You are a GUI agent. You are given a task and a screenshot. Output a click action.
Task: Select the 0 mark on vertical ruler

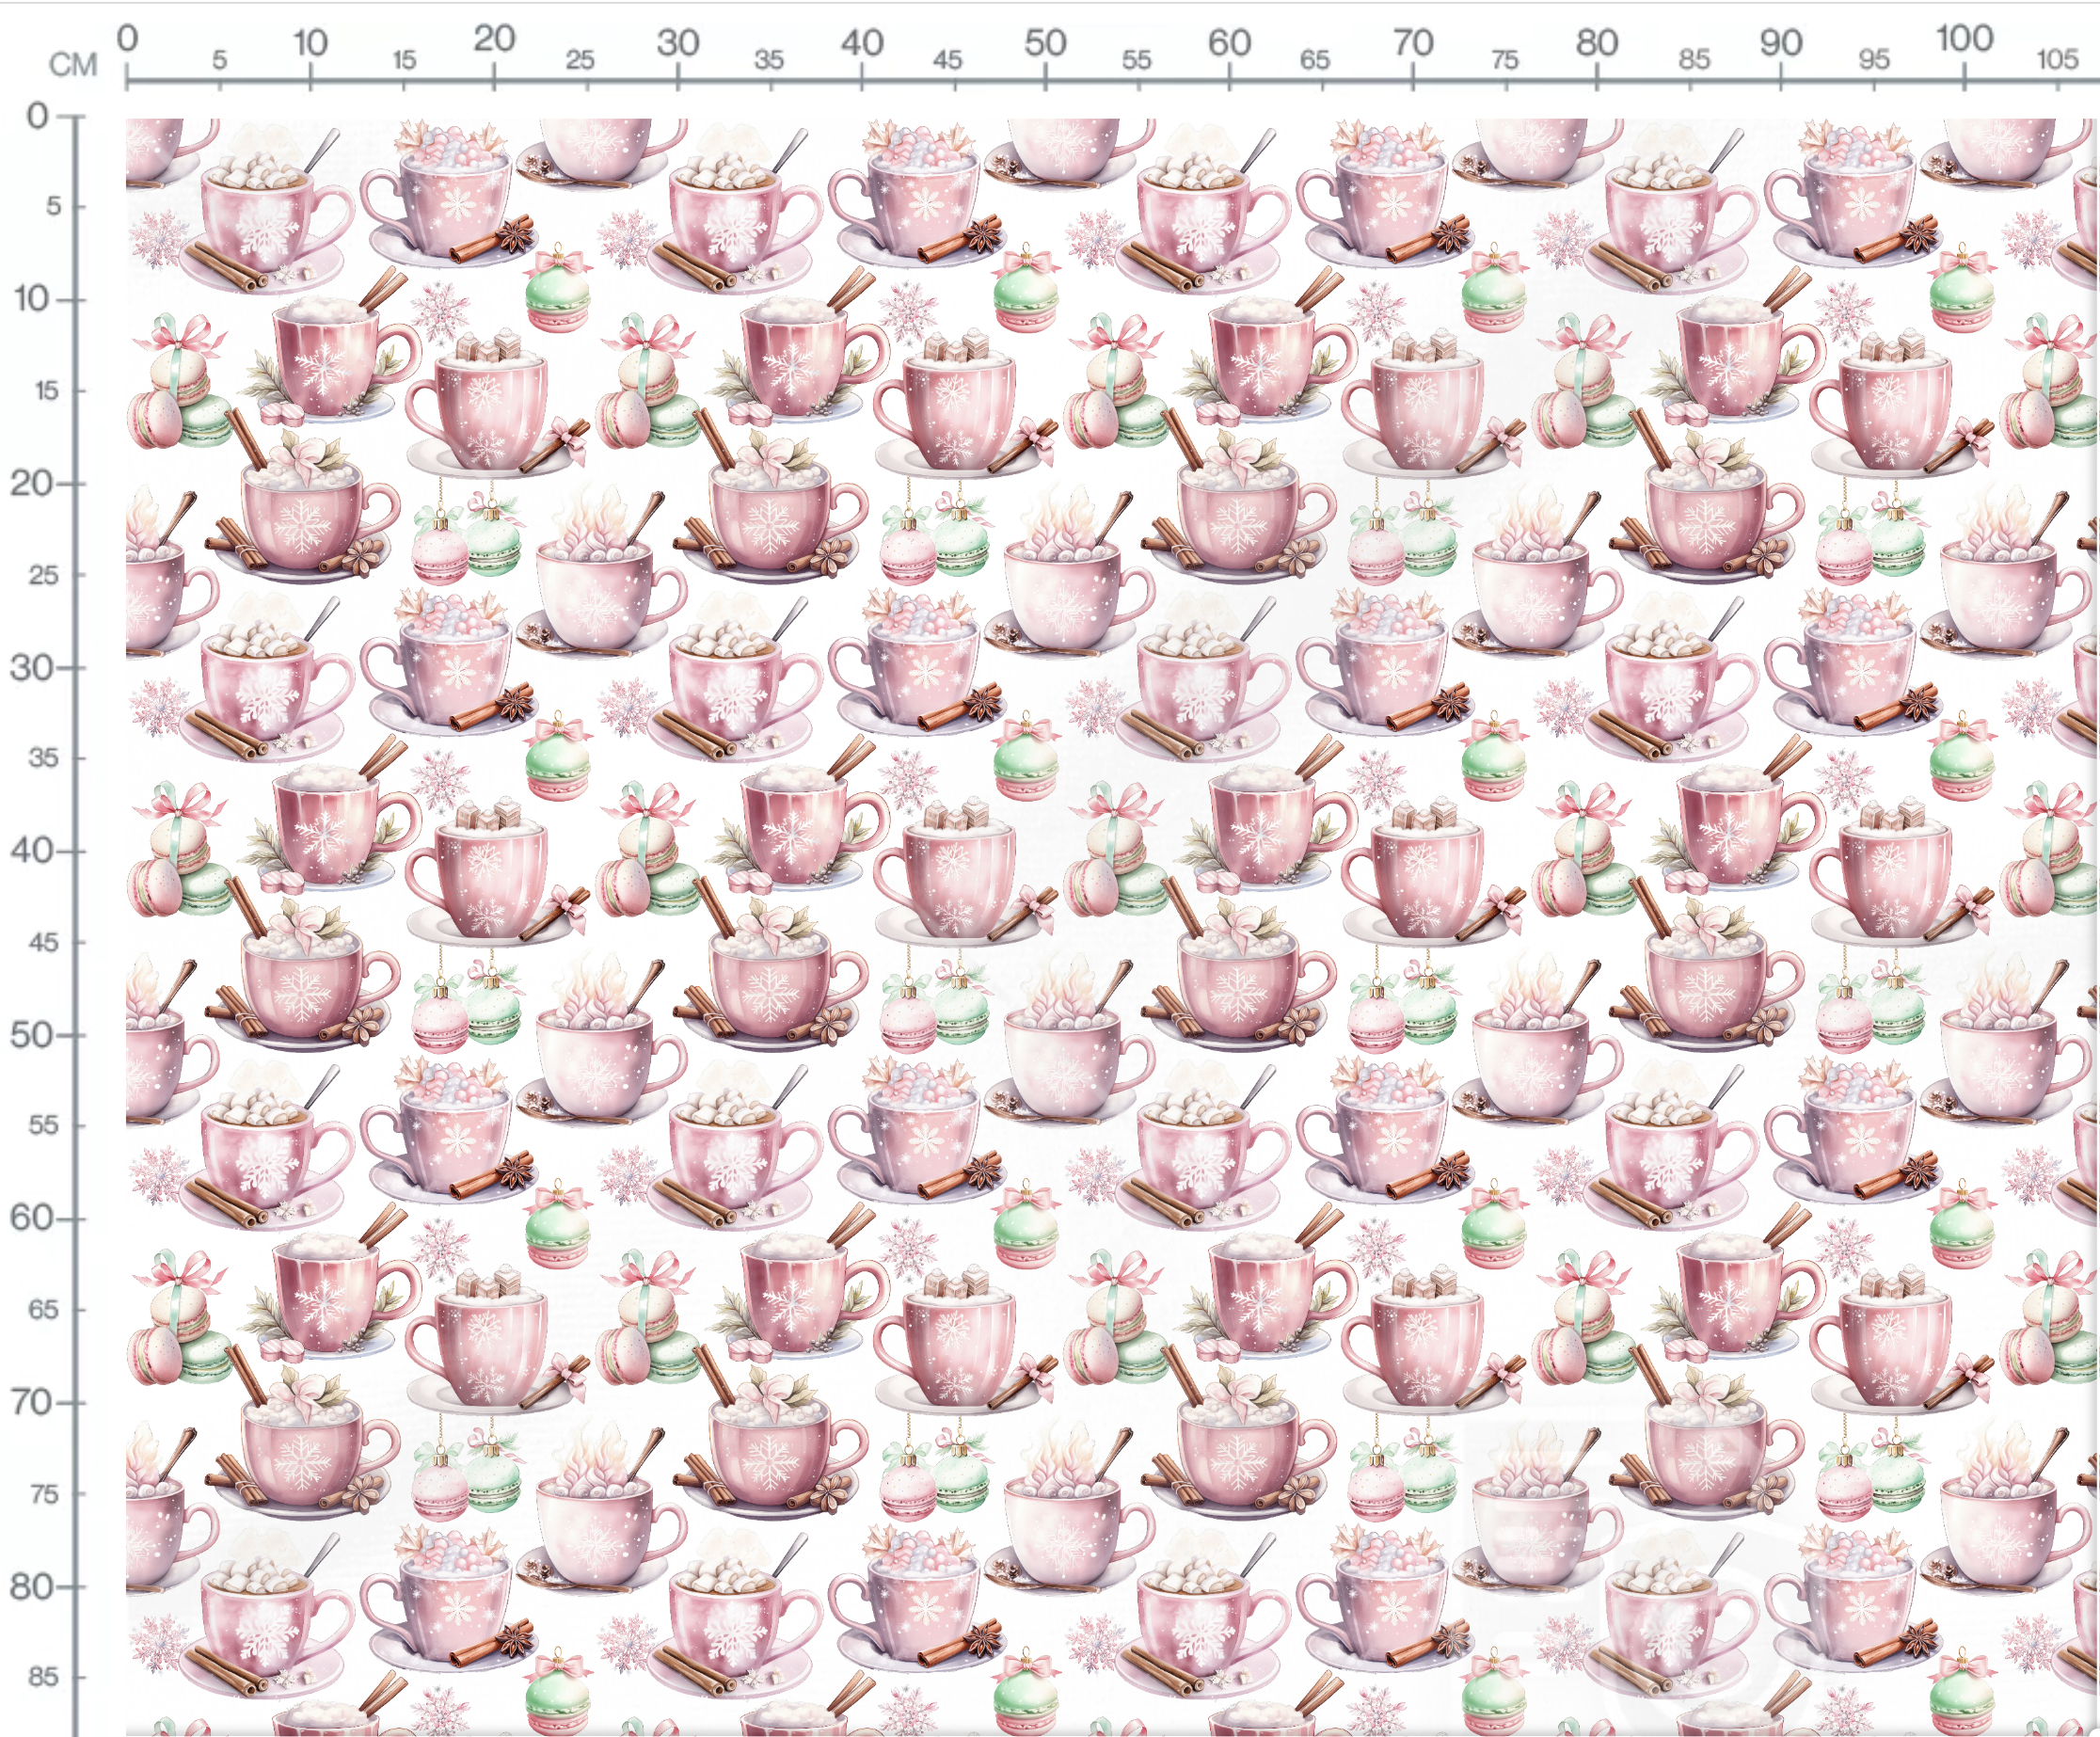38,116
